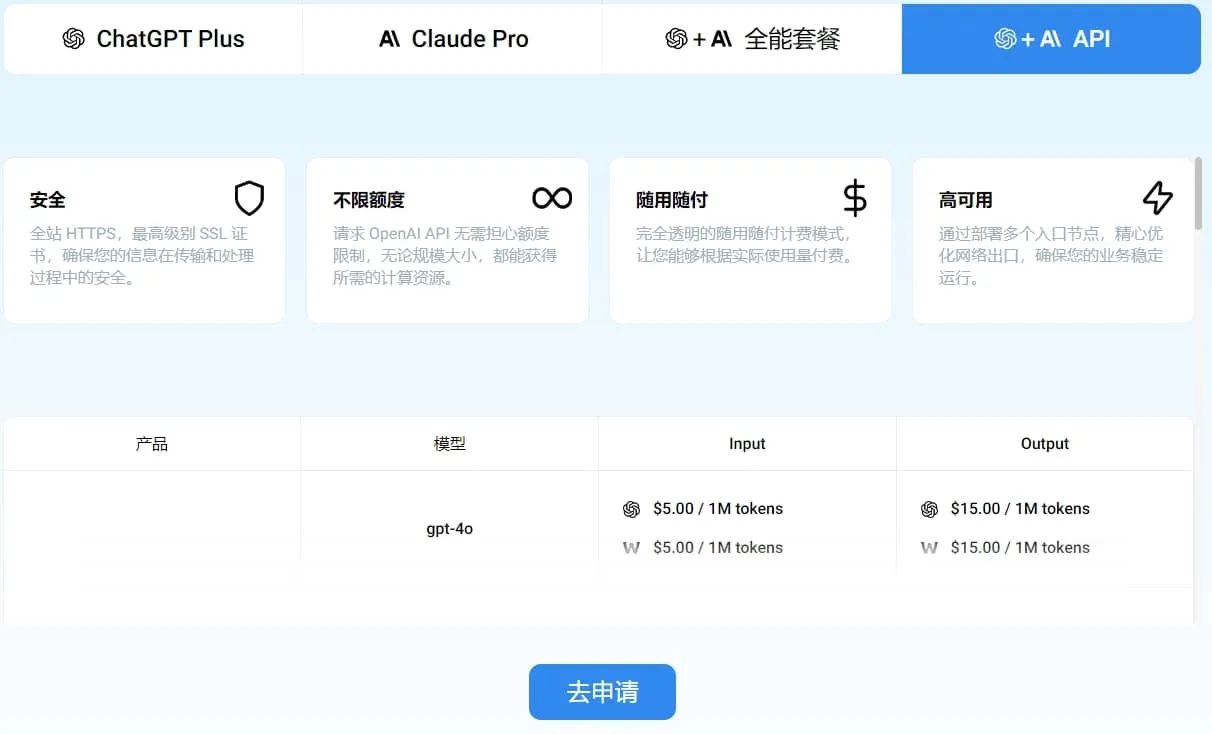The height and width of the screenshot is (734, 1212).
Task: Click first Output price $15.00 / 1M tokens
Action: coord(1020,509)
